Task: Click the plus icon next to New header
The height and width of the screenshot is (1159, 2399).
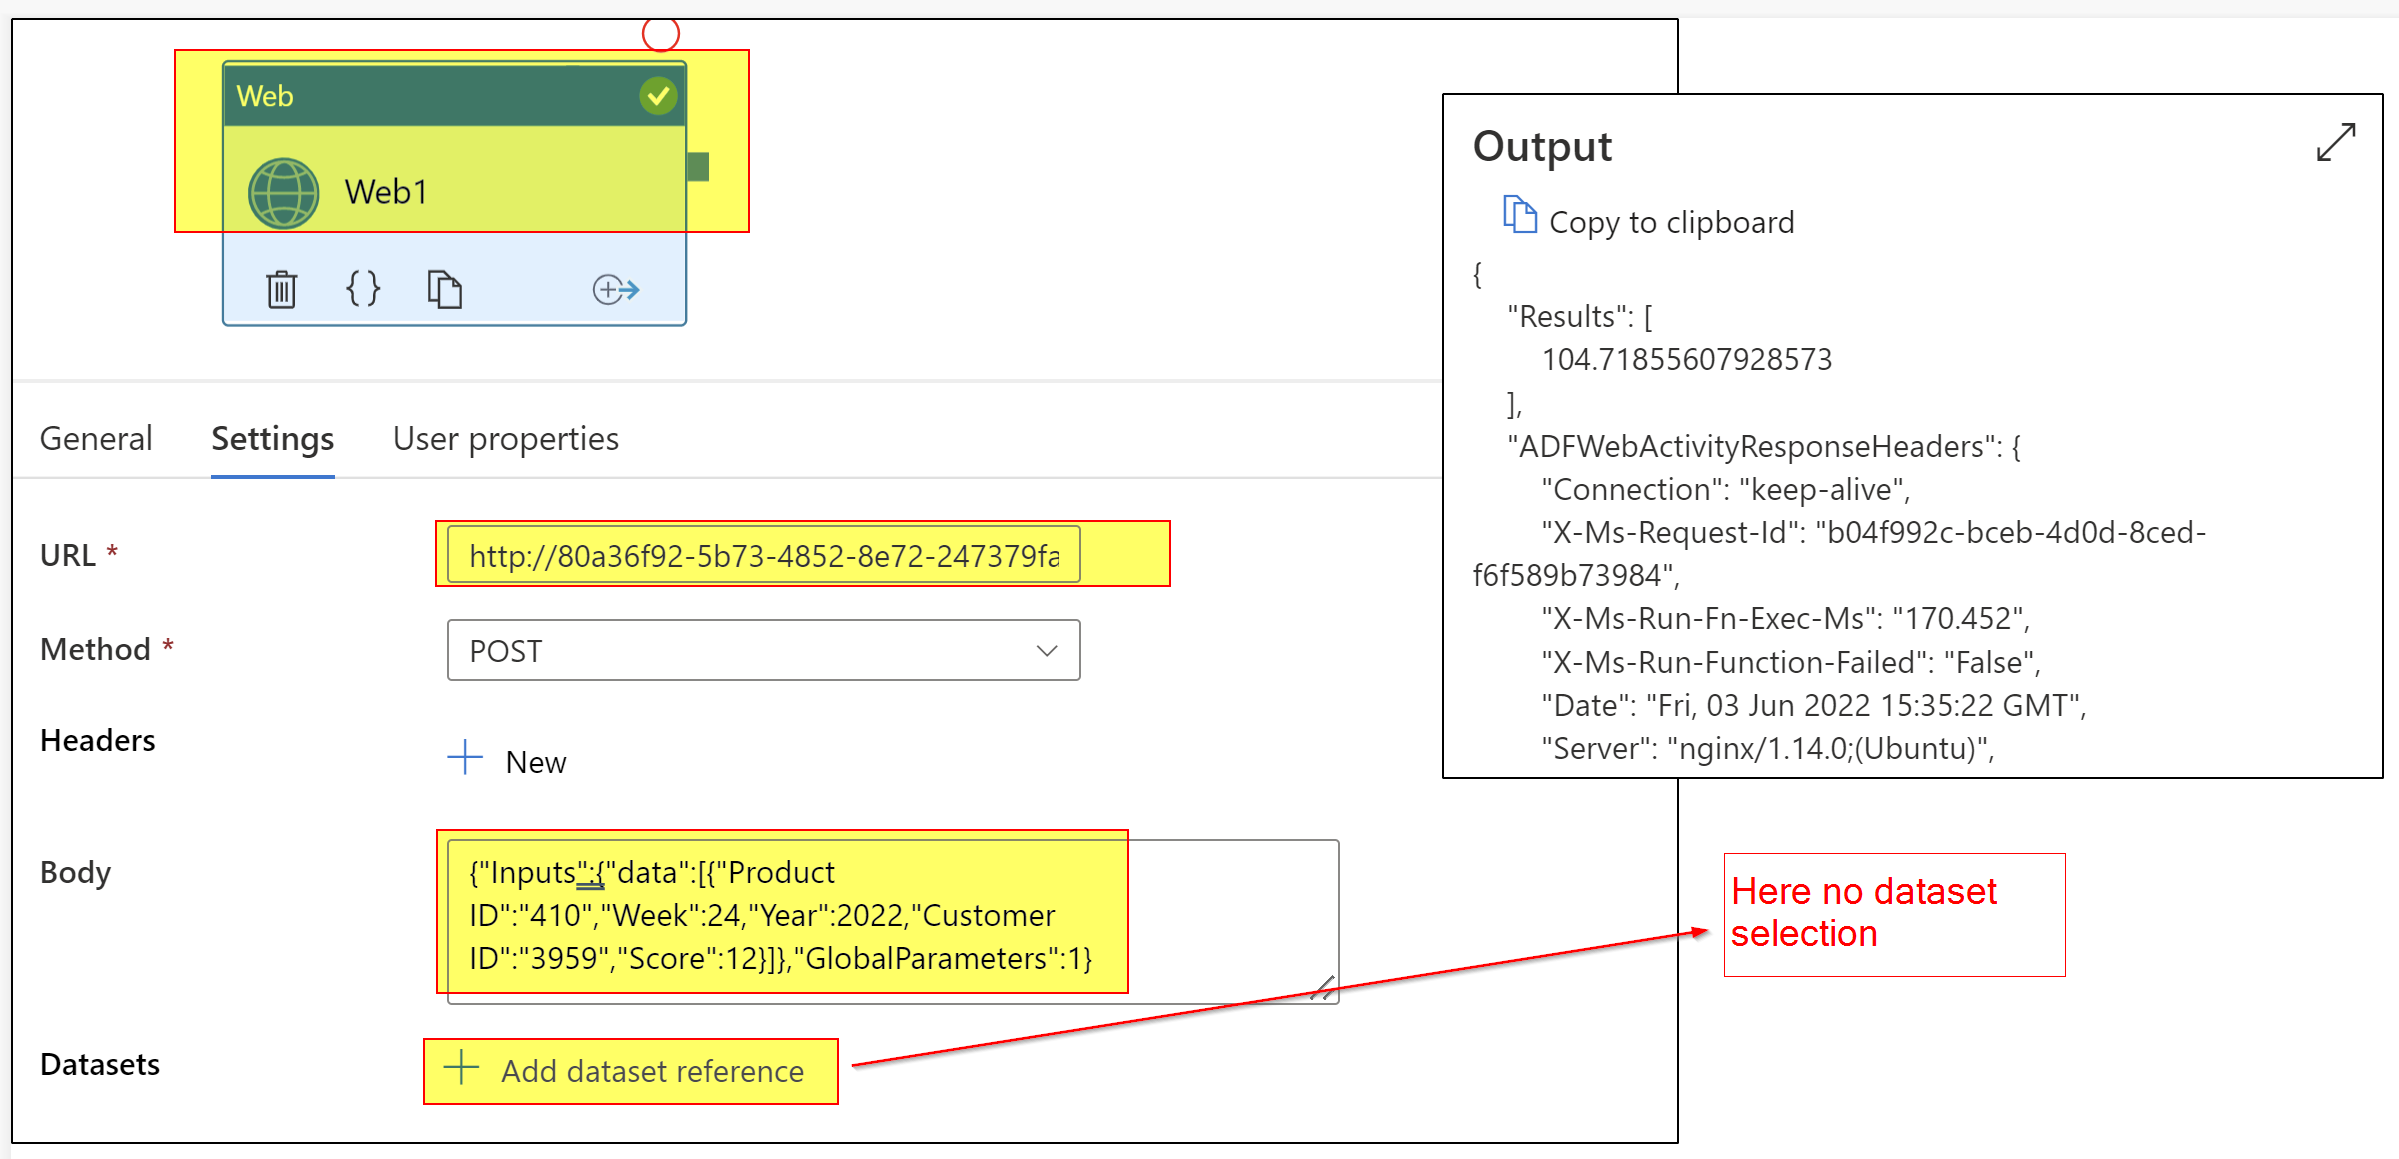Action: (465, 758)
